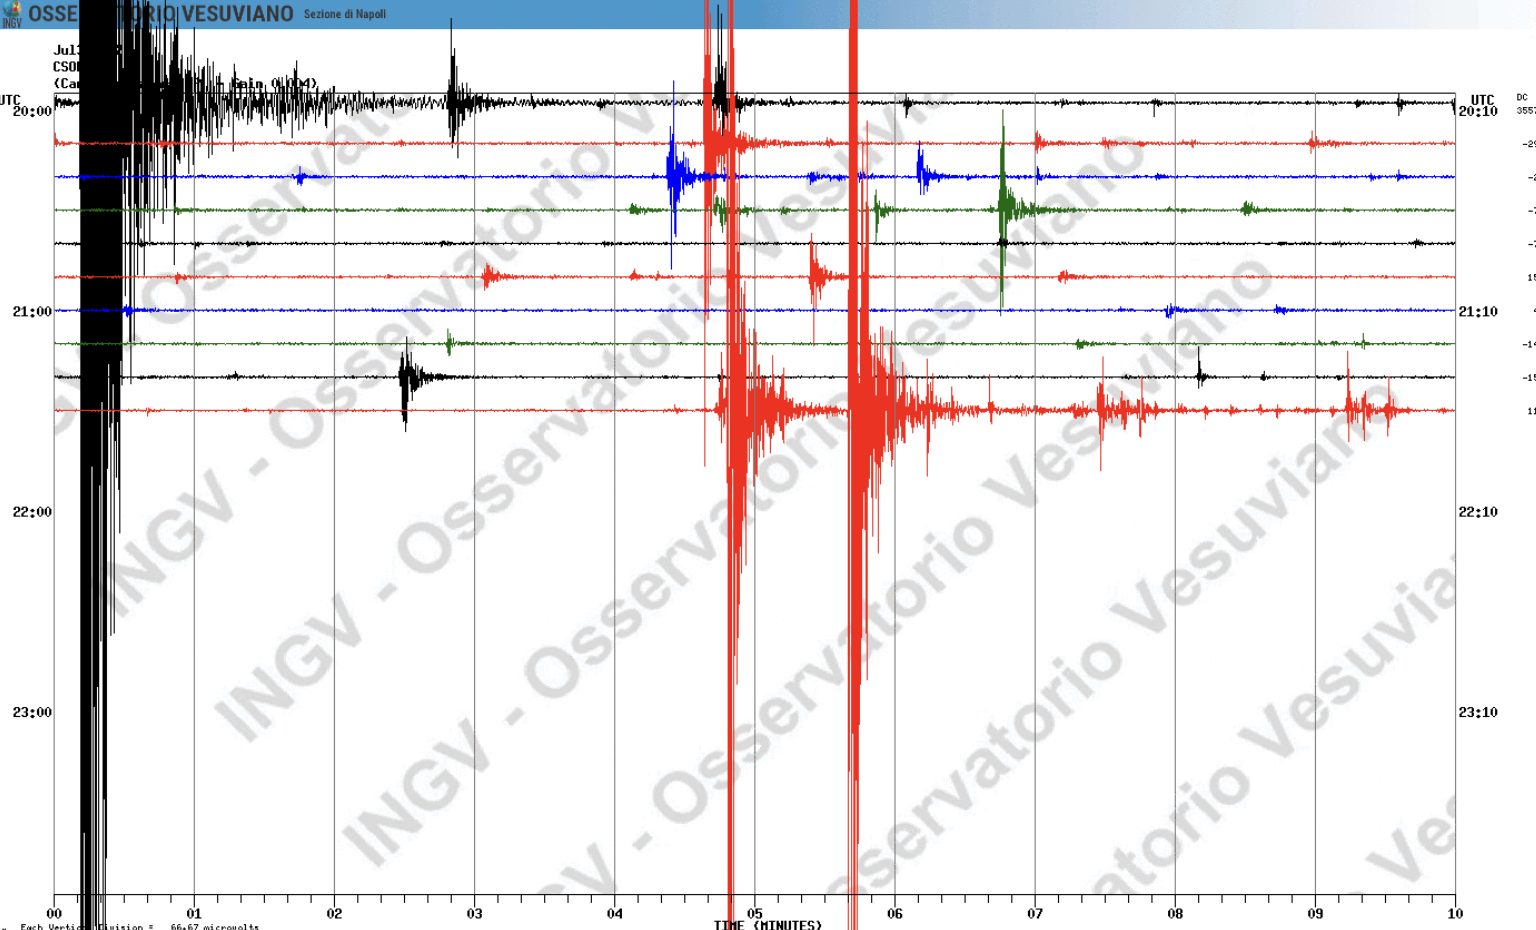
Task: Click minute "10" on the time axis
Action: (x=1455, y=913)
